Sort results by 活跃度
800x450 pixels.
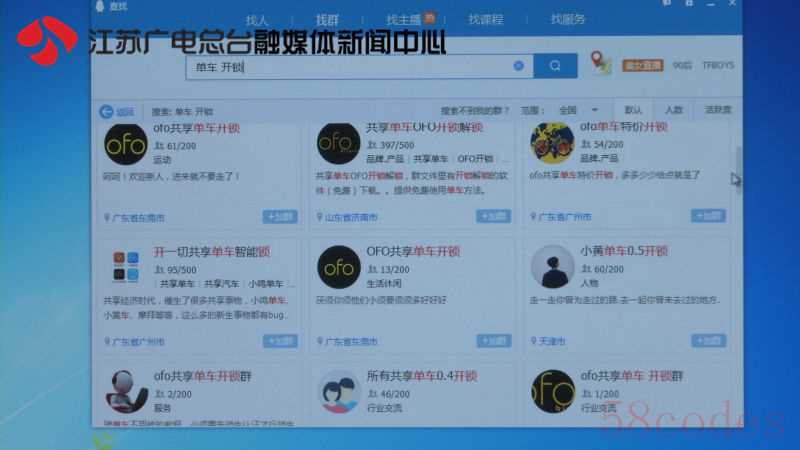click(718, 110)
